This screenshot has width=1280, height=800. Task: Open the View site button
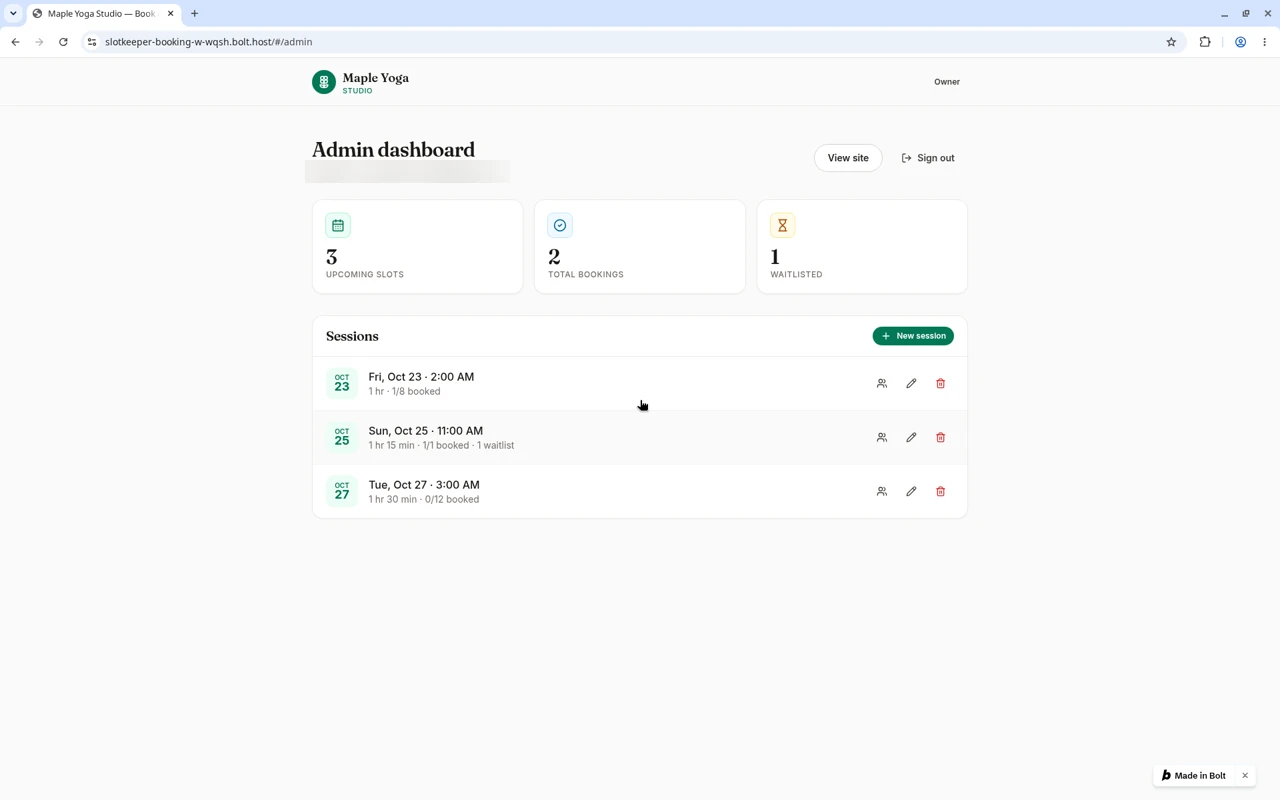[x=848, y=158]
